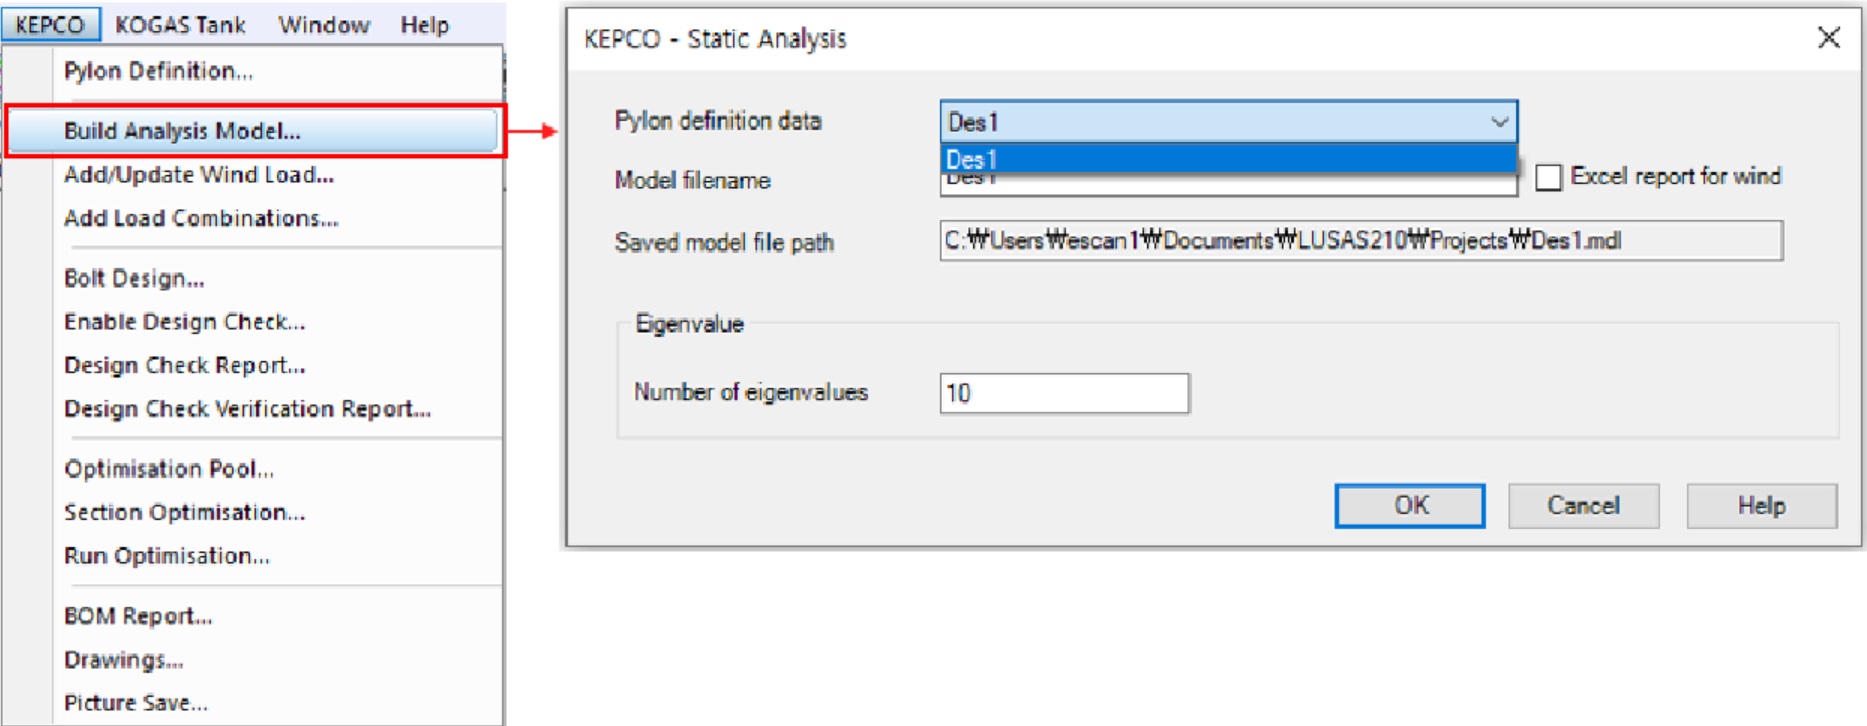The image size is (1867, 726).
Task: Select Pylon Definition menu entry
Action: 158,71
